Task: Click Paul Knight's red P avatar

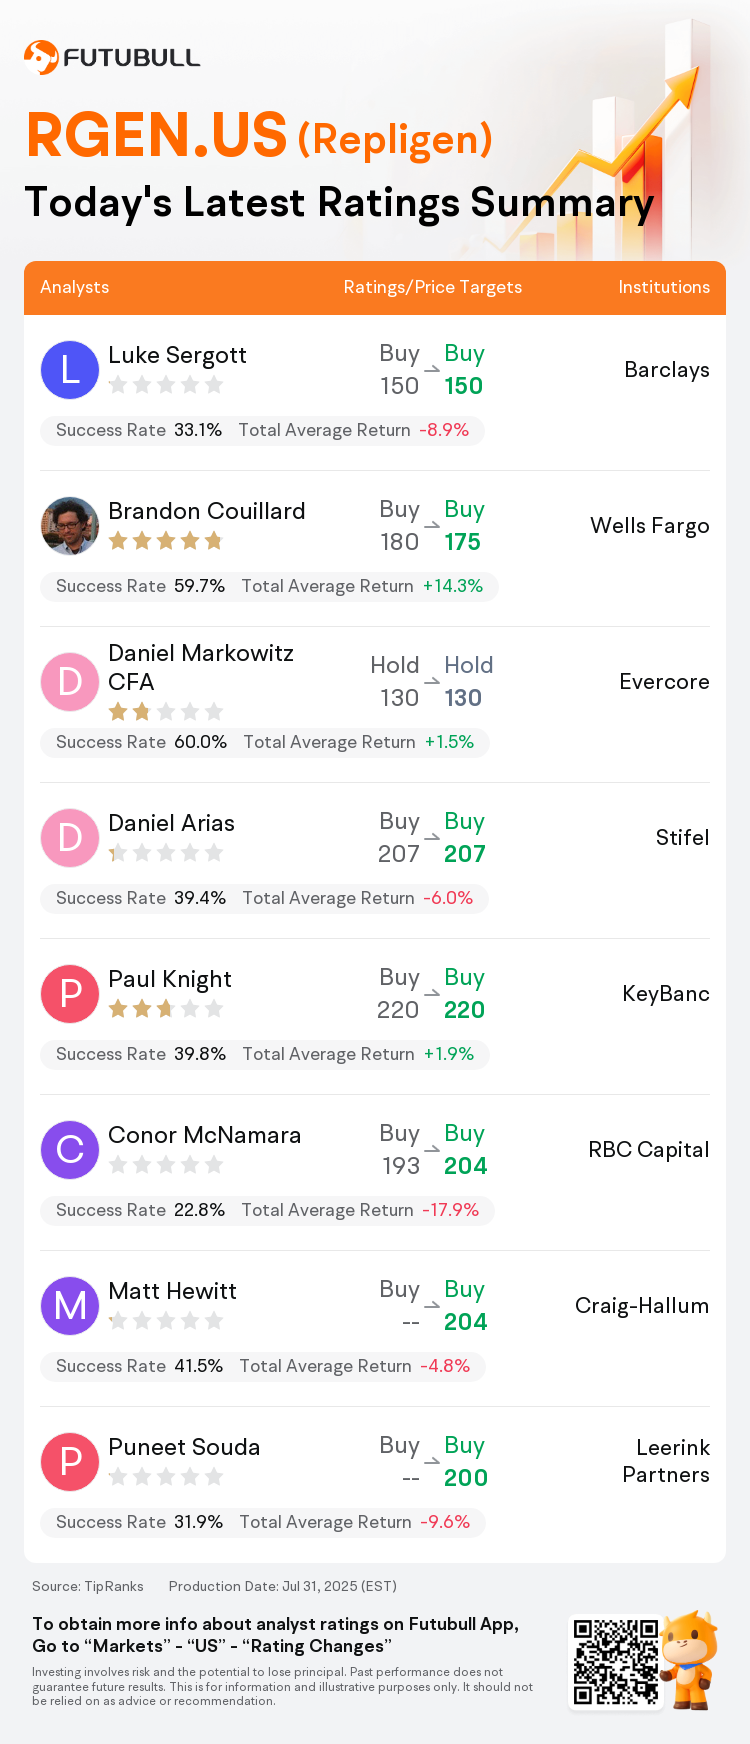Action: 70,993
